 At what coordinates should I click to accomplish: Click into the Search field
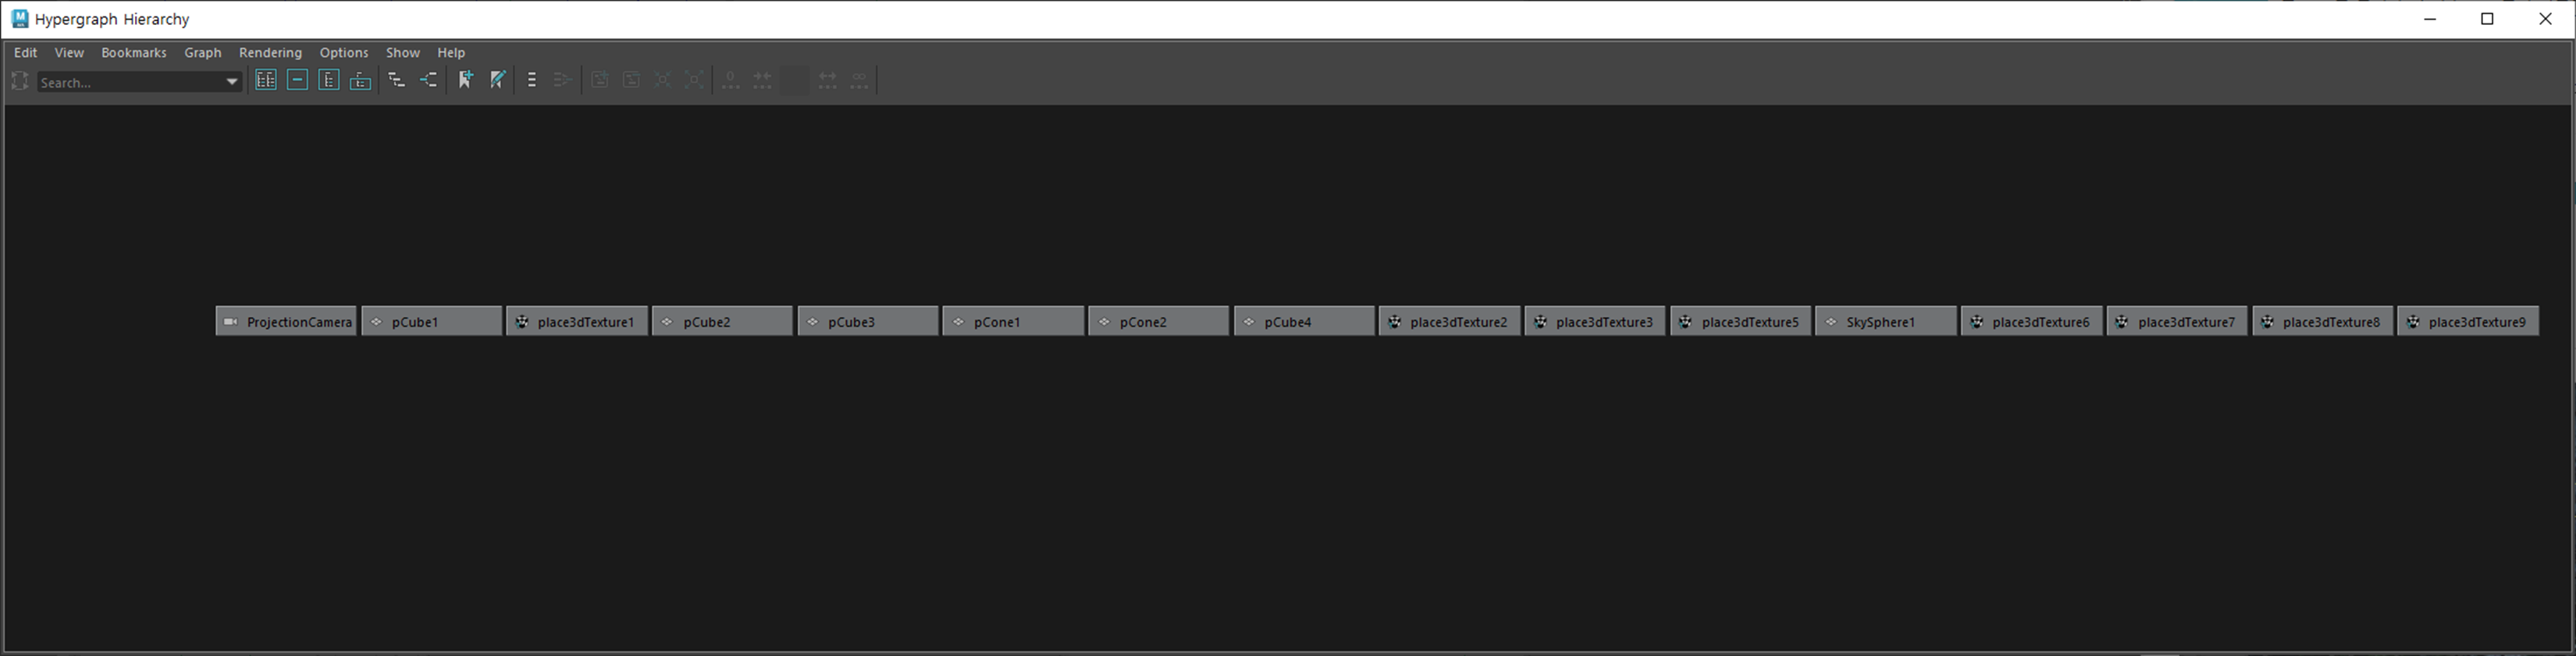pos(130,82)
